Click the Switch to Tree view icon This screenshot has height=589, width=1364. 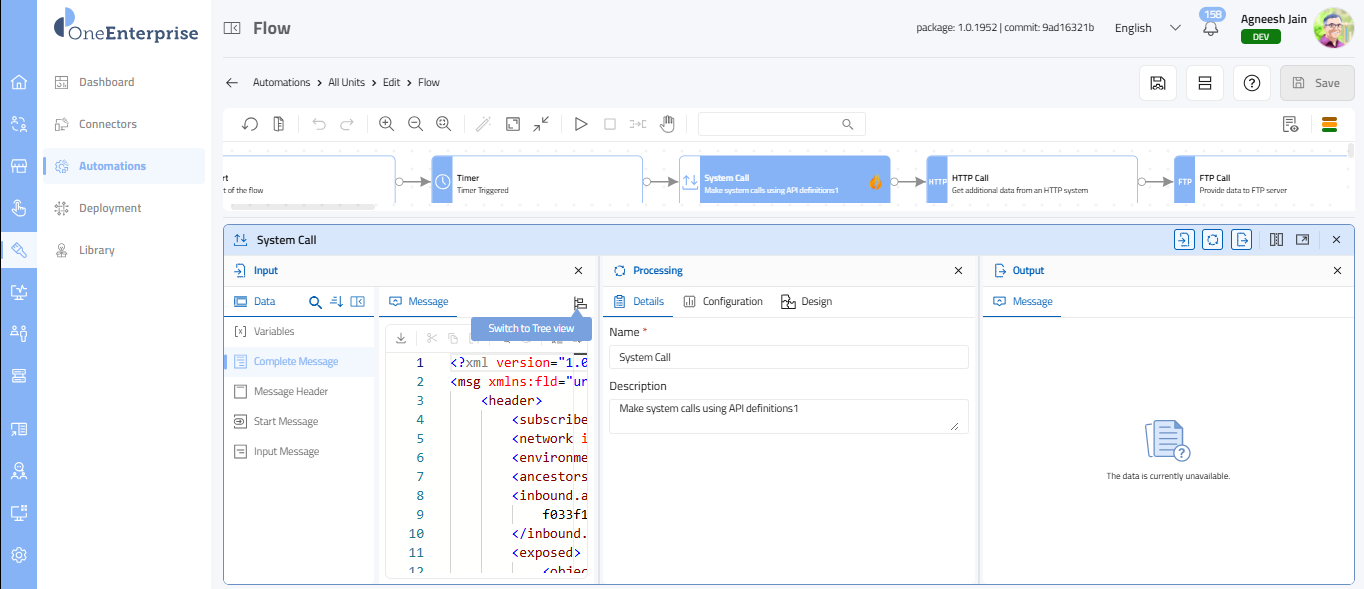[x=580, y=303]
